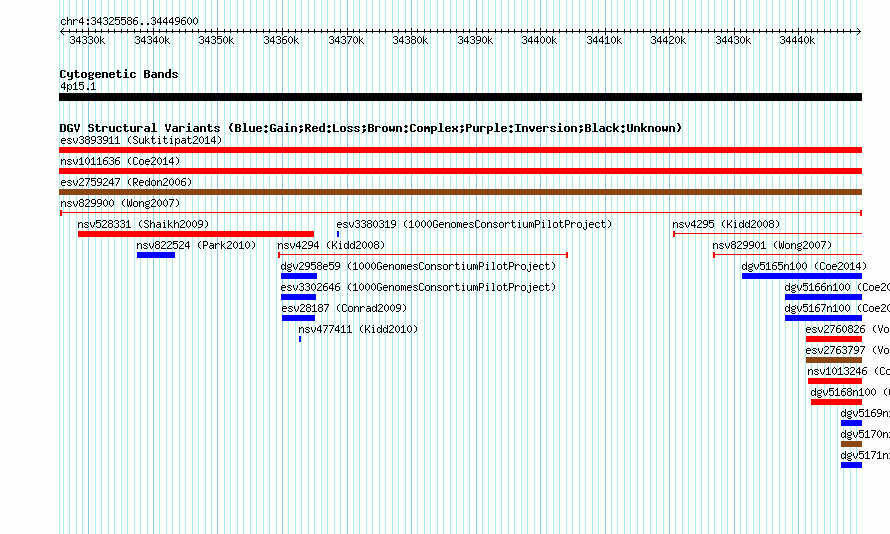
Task: Select the brown bar under dgv5170
Action: (x=851, y=444)
